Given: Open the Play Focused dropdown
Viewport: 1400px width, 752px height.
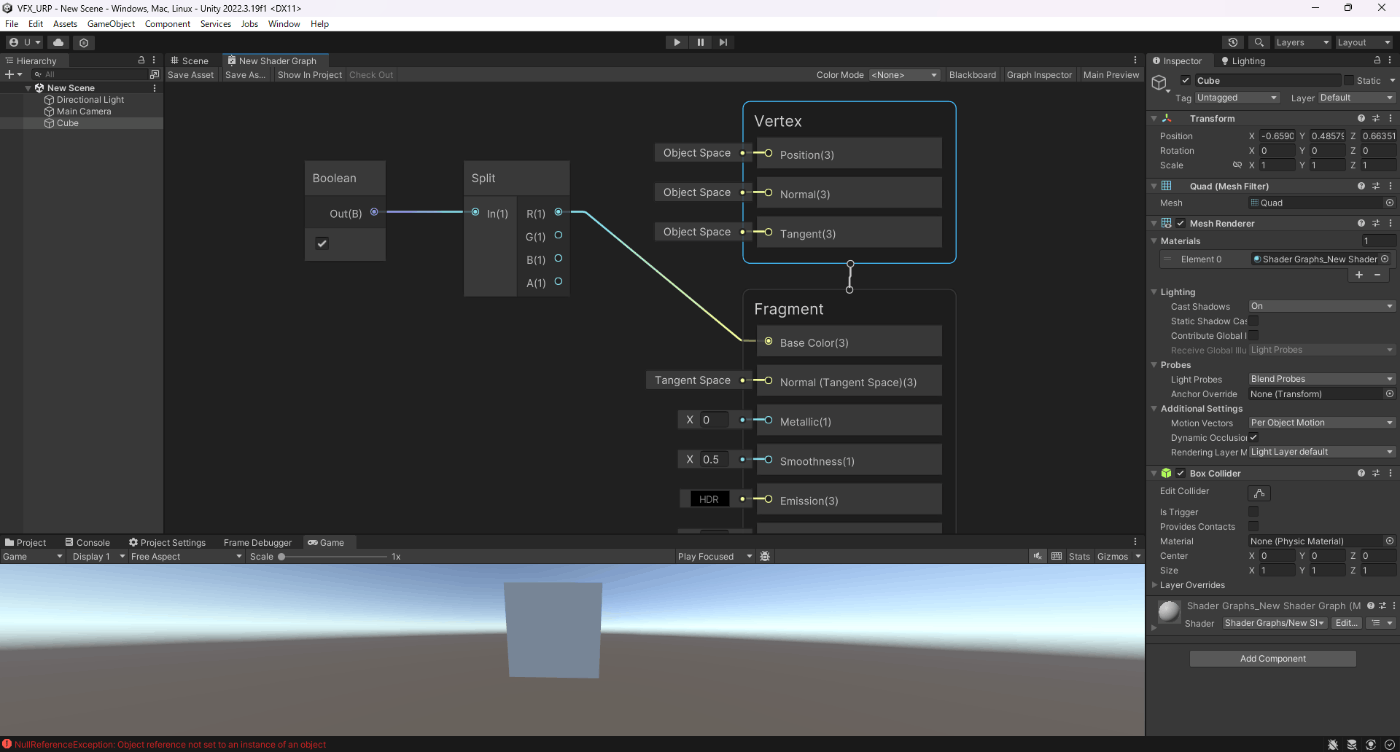Looking at the screenshot, I should point(715,556).
